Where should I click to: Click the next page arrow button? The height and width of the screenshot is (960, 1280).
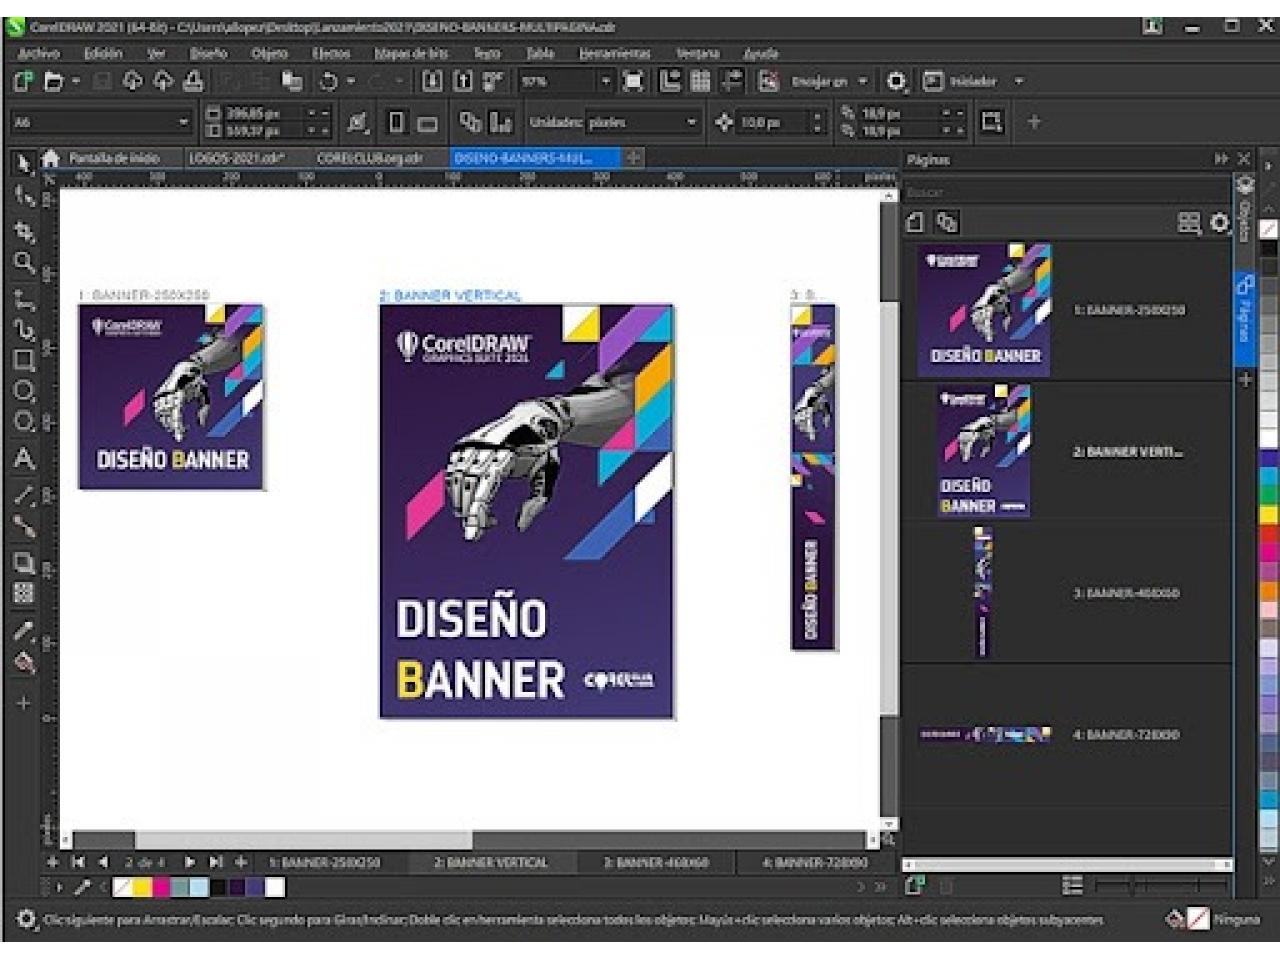tap(190, 862)
